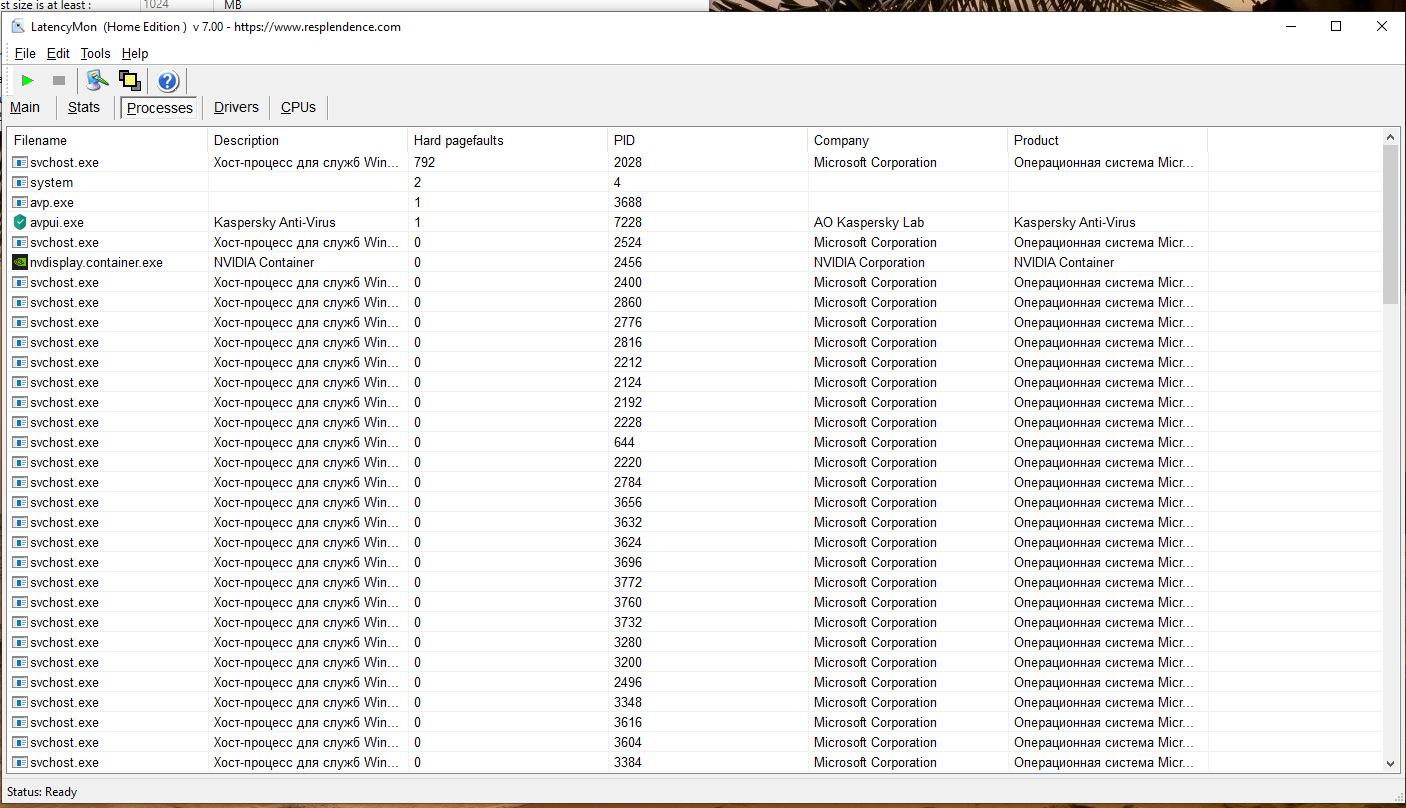Screen dimensions: 1406x808
Task: Open the Help menu
Action: [x=135, y=54]
